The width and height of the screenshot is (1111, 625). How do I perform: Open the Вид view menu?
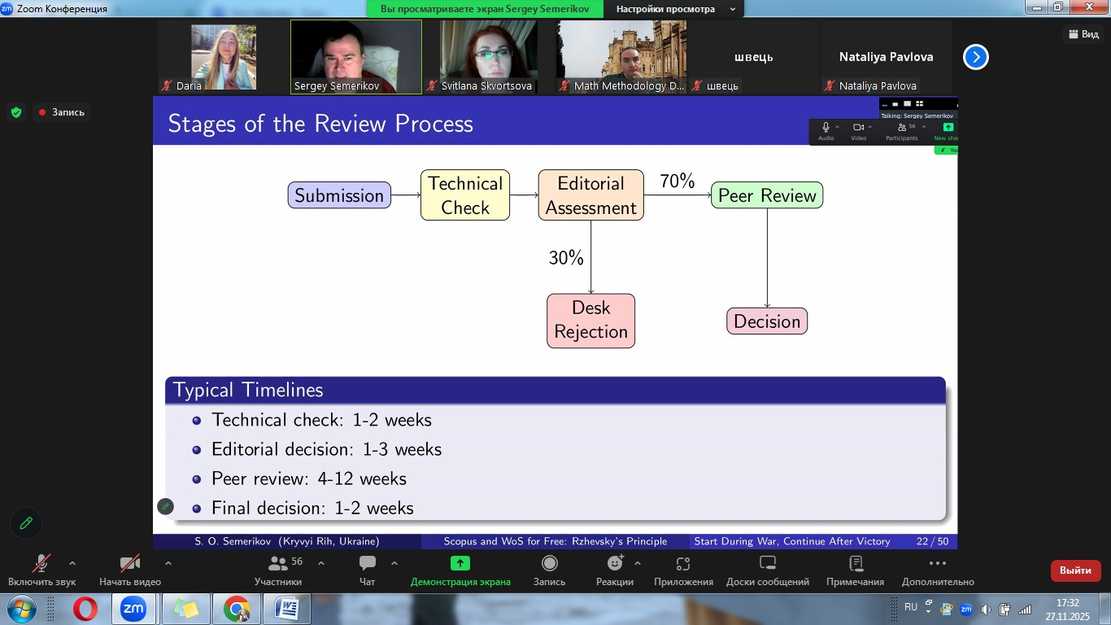pyautogui.click(x=1083, y=34)
